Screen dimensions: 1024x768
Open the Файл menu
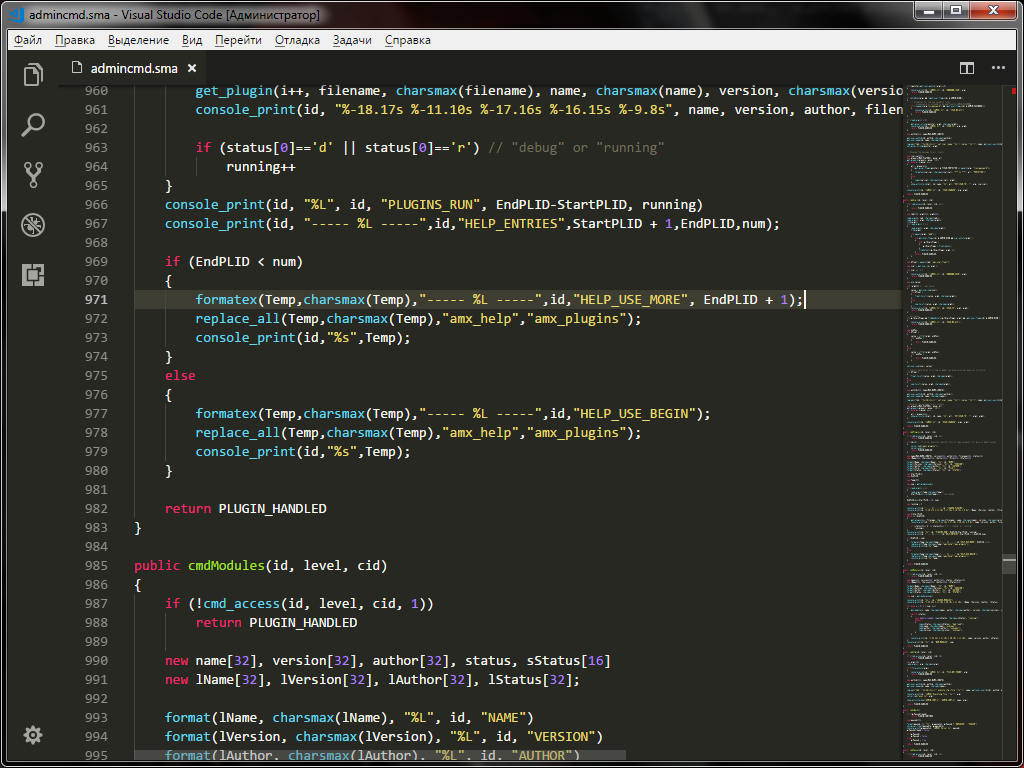coord(27,40)
